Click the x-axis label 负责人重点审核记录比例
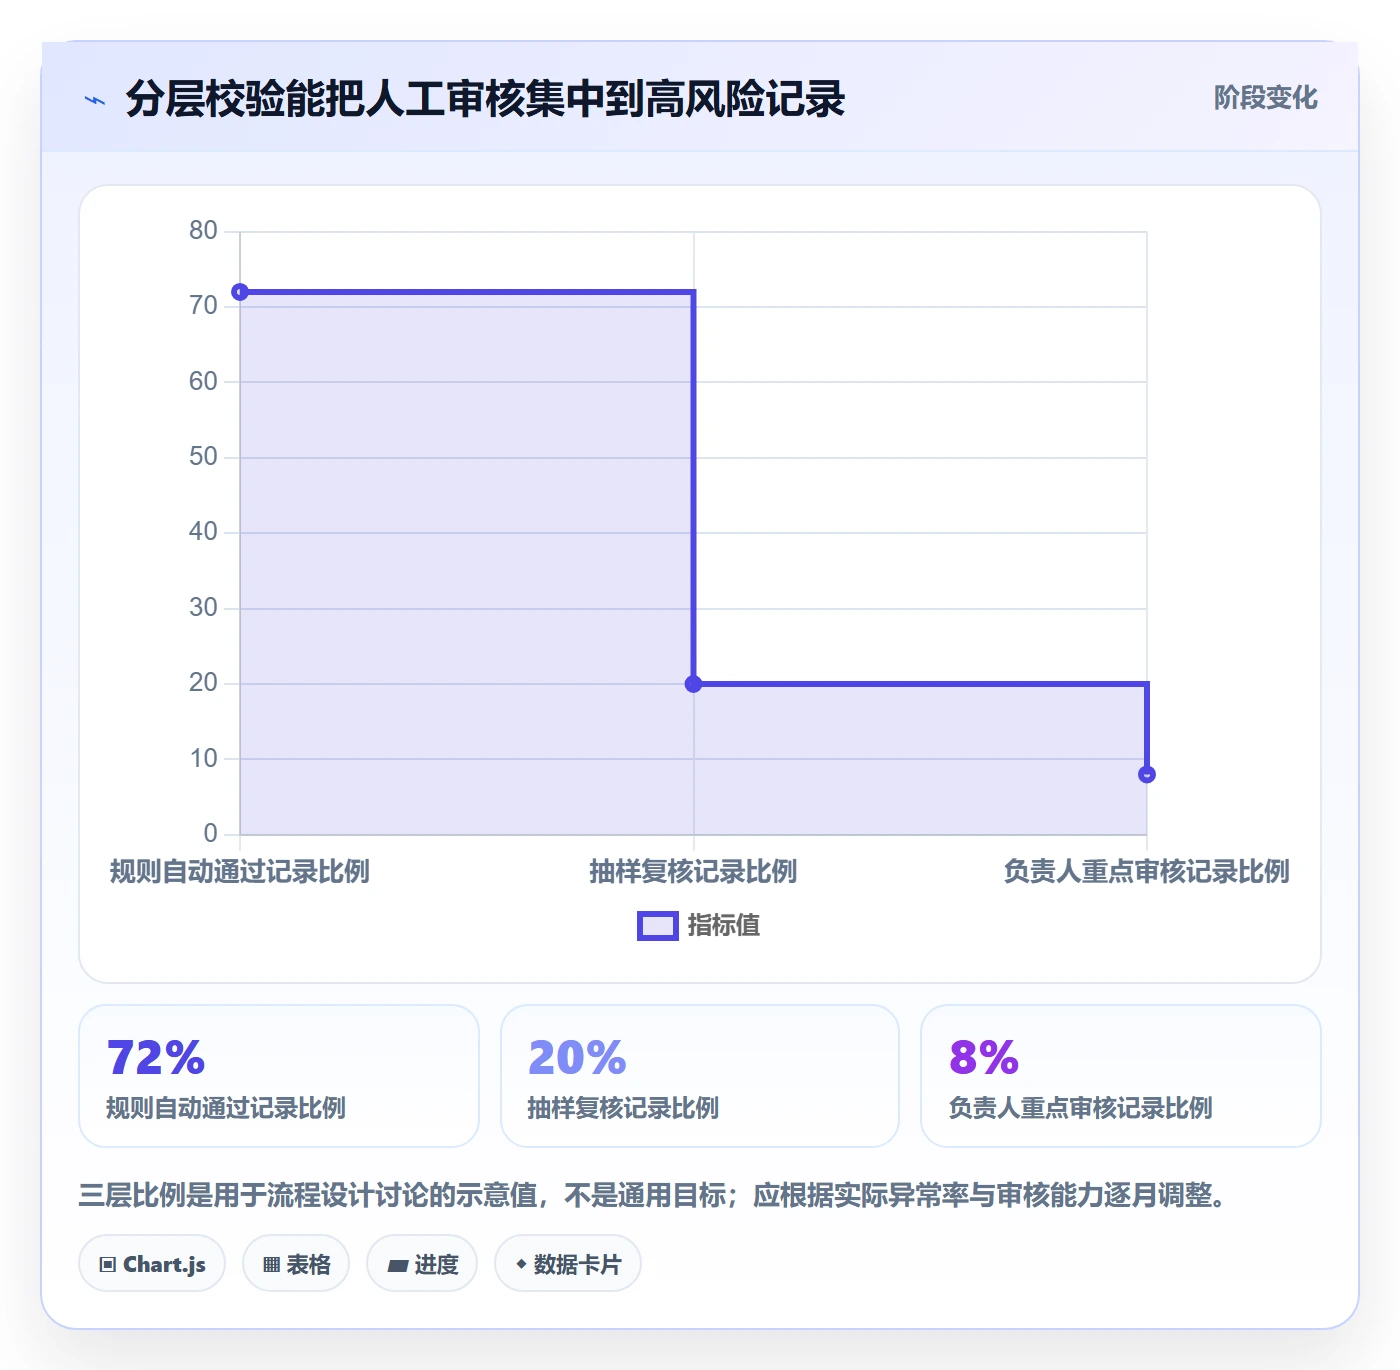Screen dimensions: 1400x1370 coord(1147,872)
